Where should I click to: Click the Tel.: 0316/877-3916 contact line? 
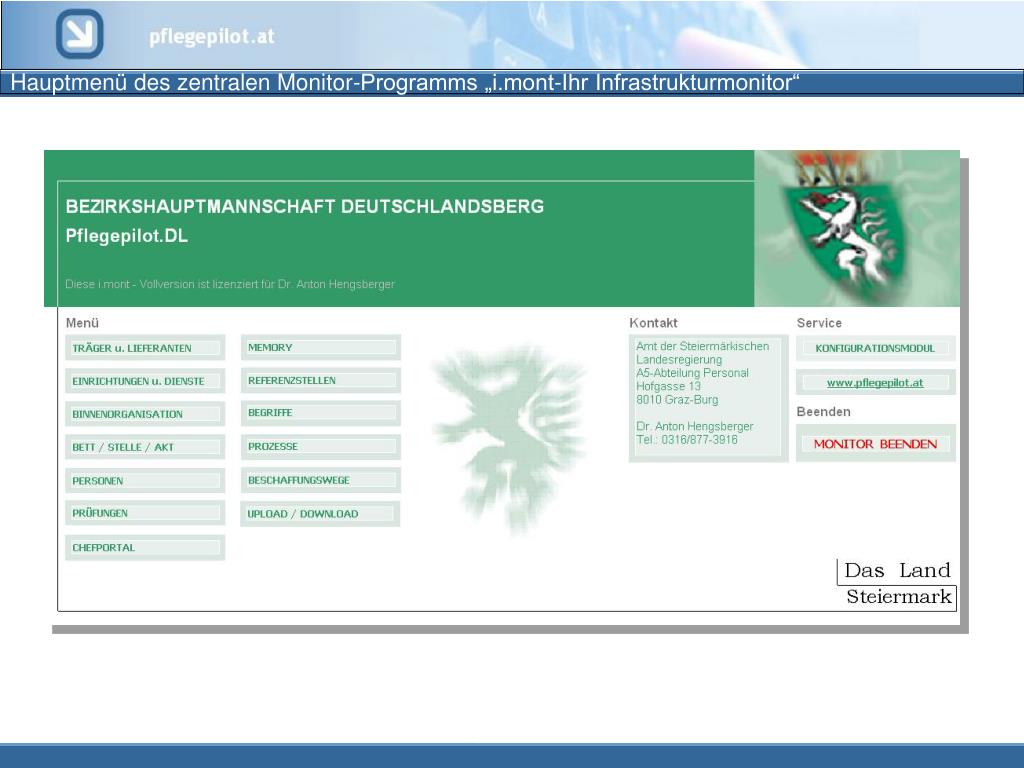[687, 440]
